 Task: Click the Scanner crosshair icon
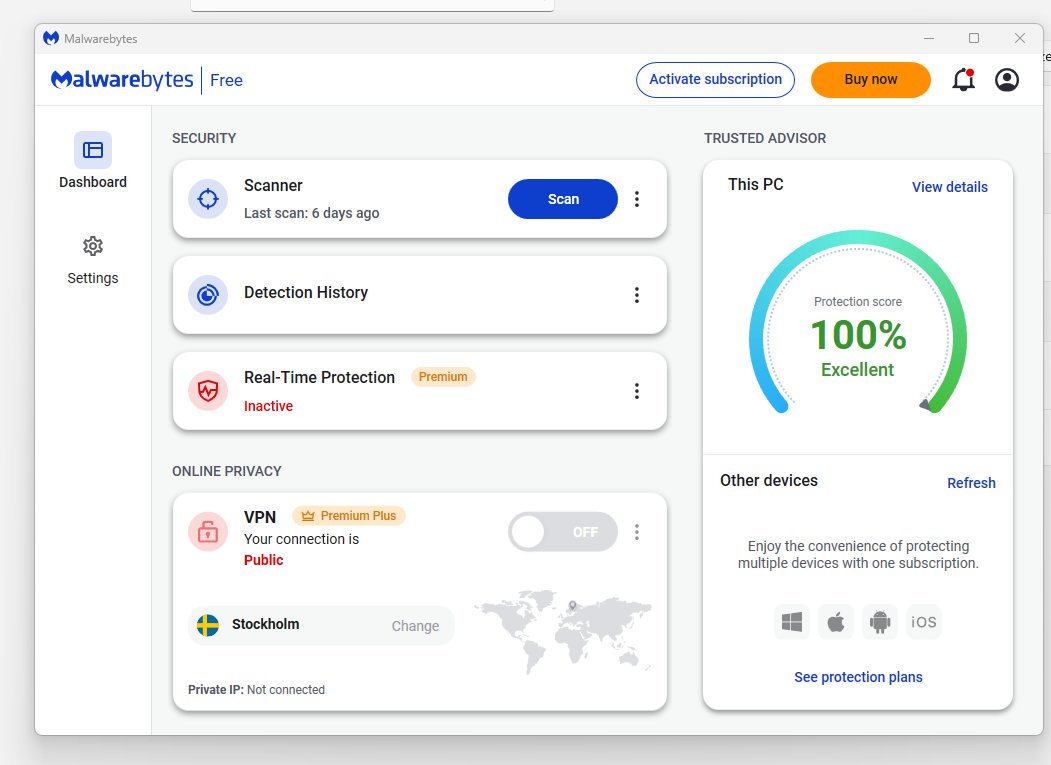208,199
